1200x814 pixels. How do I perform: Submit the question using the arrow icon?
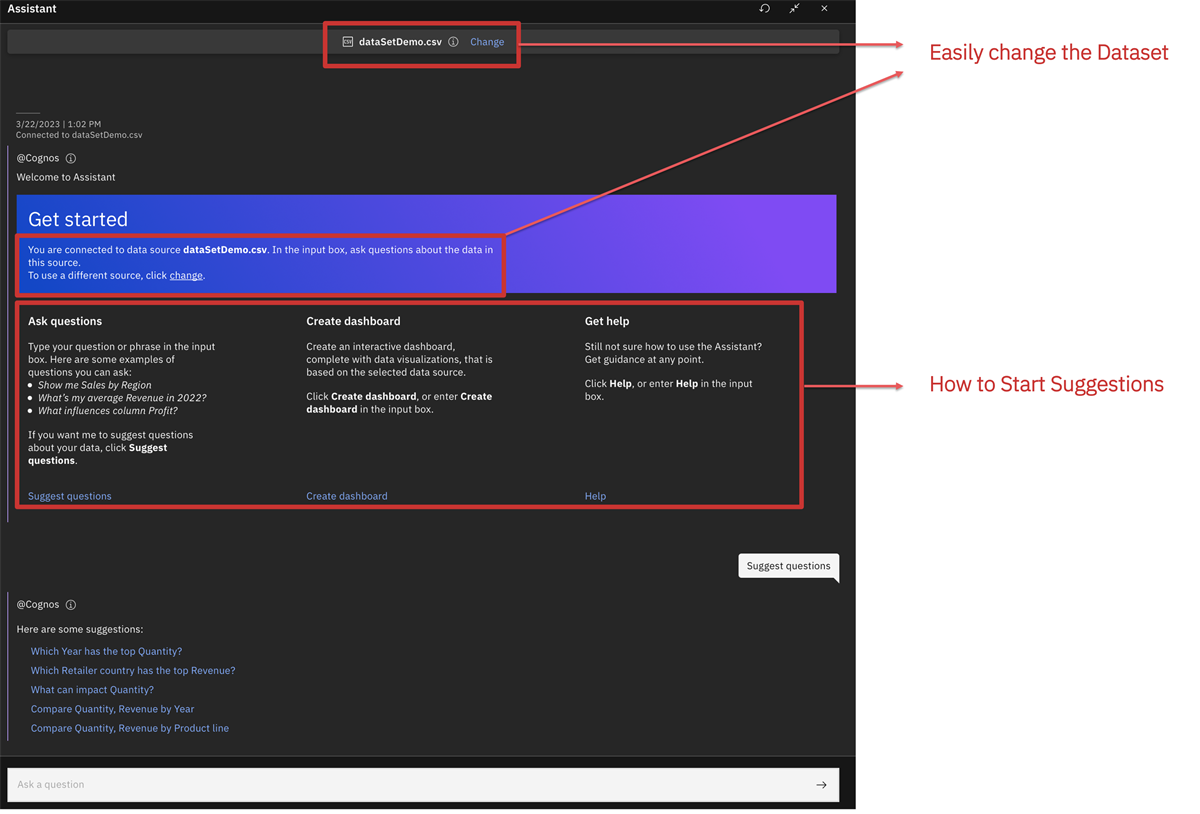click(821, 785)
